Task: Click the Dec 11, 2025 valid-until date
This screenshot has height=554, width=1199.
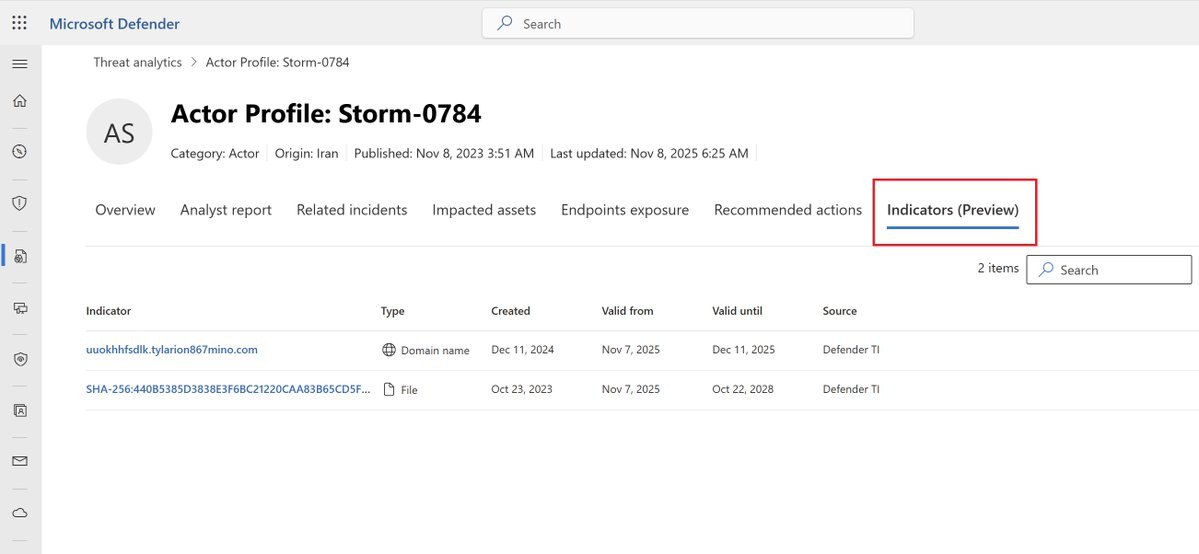Action: tap(743, 350)
